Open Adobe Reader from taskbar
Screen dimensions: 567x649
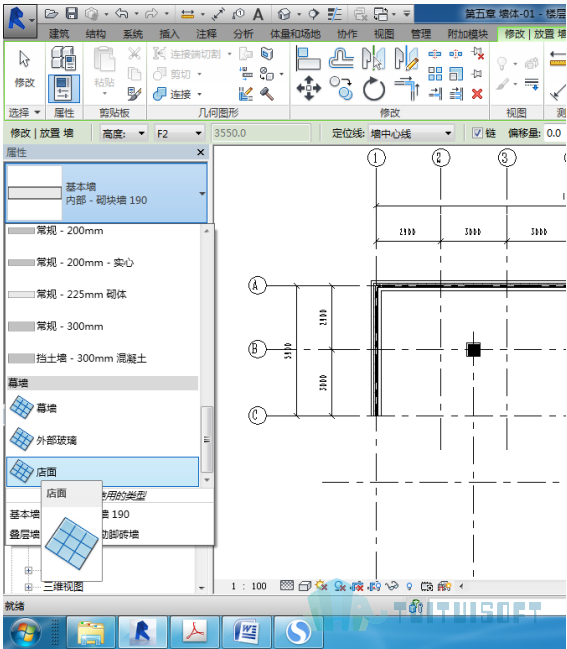pyautogui.click(x=194, y=632)
